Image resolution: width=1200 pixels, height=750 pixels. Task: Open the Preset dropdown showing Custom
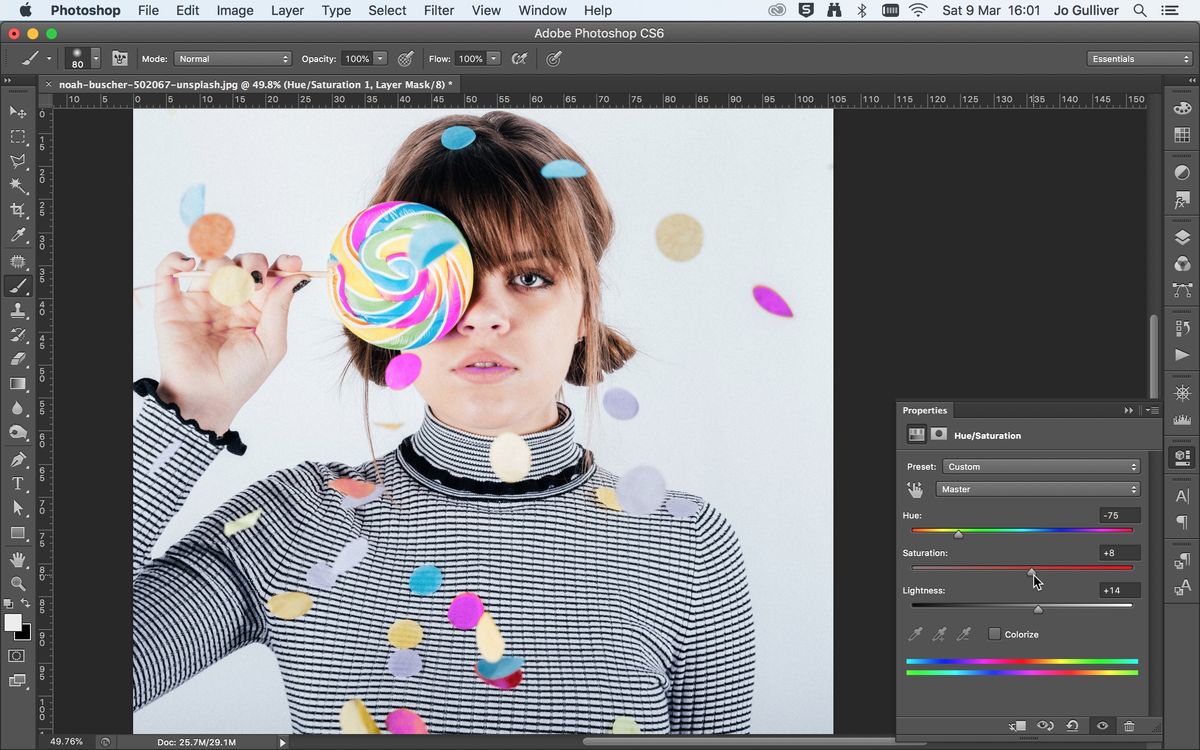pyautogui.click(x=1040, y=466)
